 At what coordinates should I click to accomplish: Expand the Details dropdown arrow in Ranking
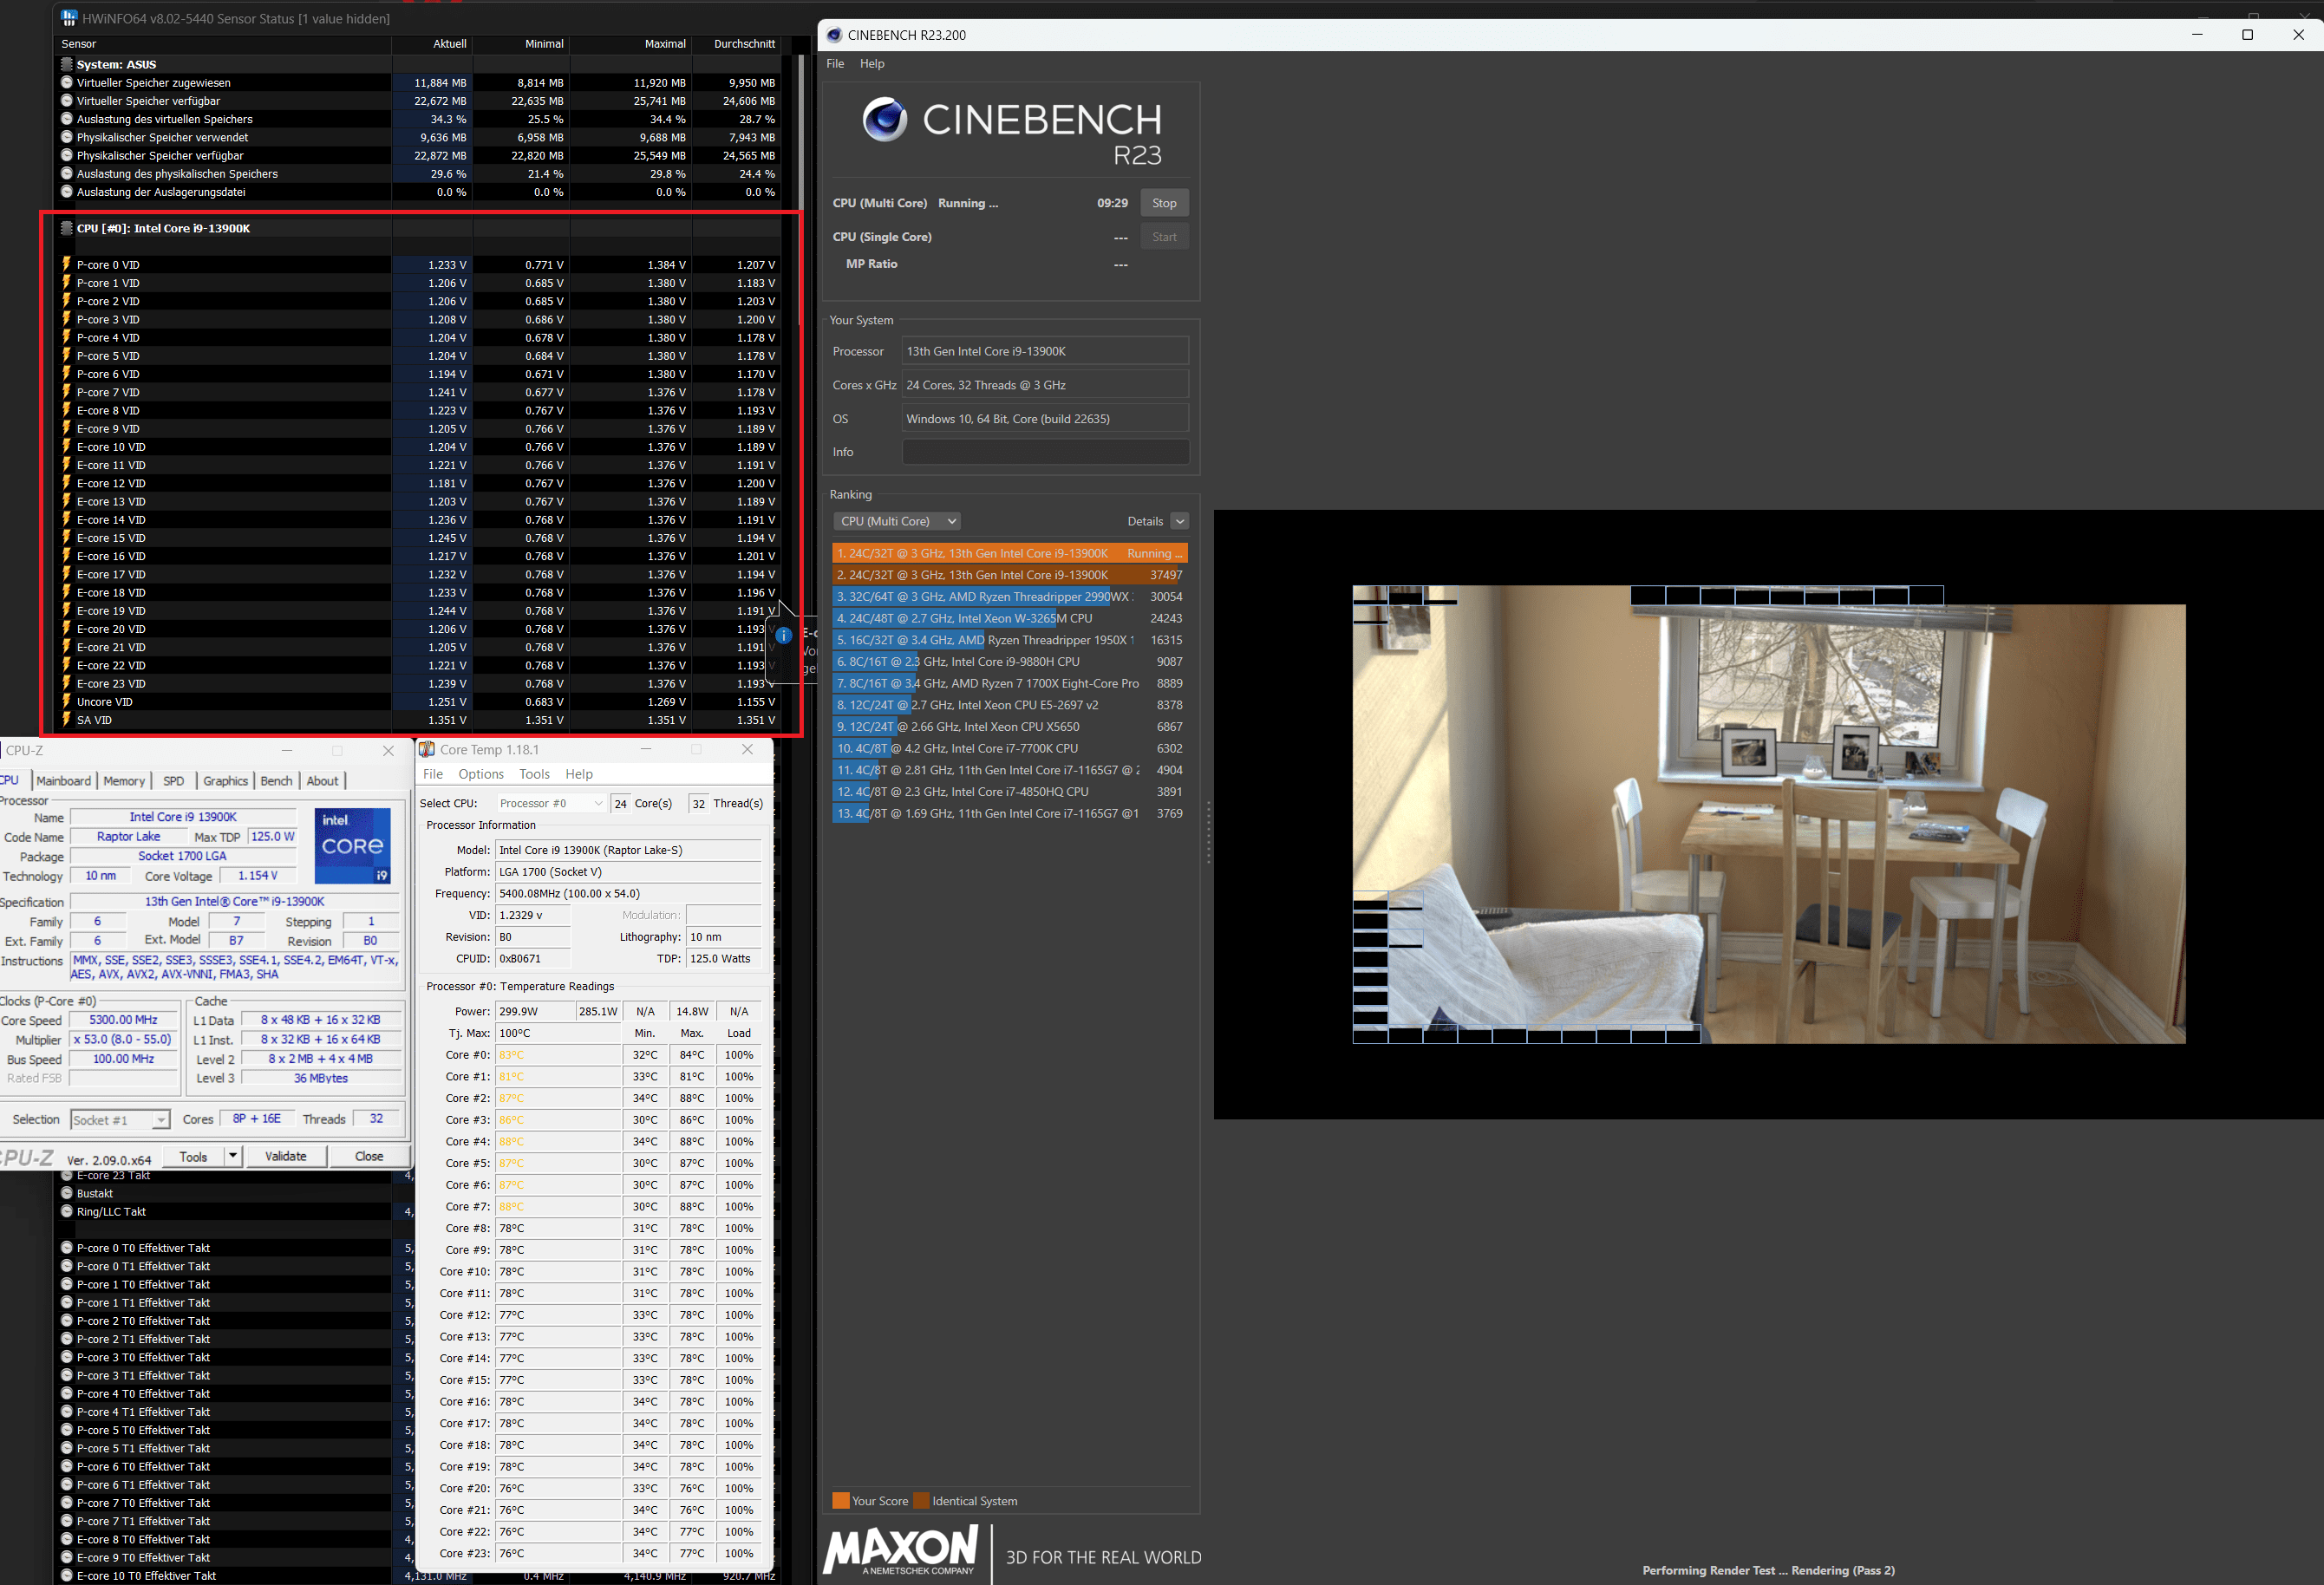[1180, 521]
